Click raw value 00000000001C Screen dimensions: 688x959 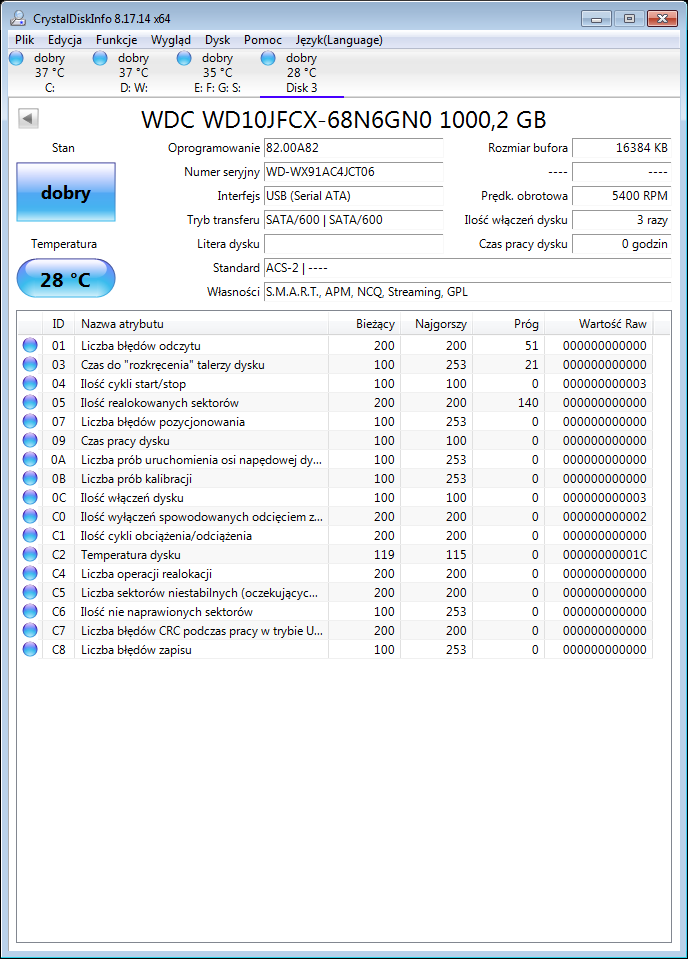[x=604, y=555]
